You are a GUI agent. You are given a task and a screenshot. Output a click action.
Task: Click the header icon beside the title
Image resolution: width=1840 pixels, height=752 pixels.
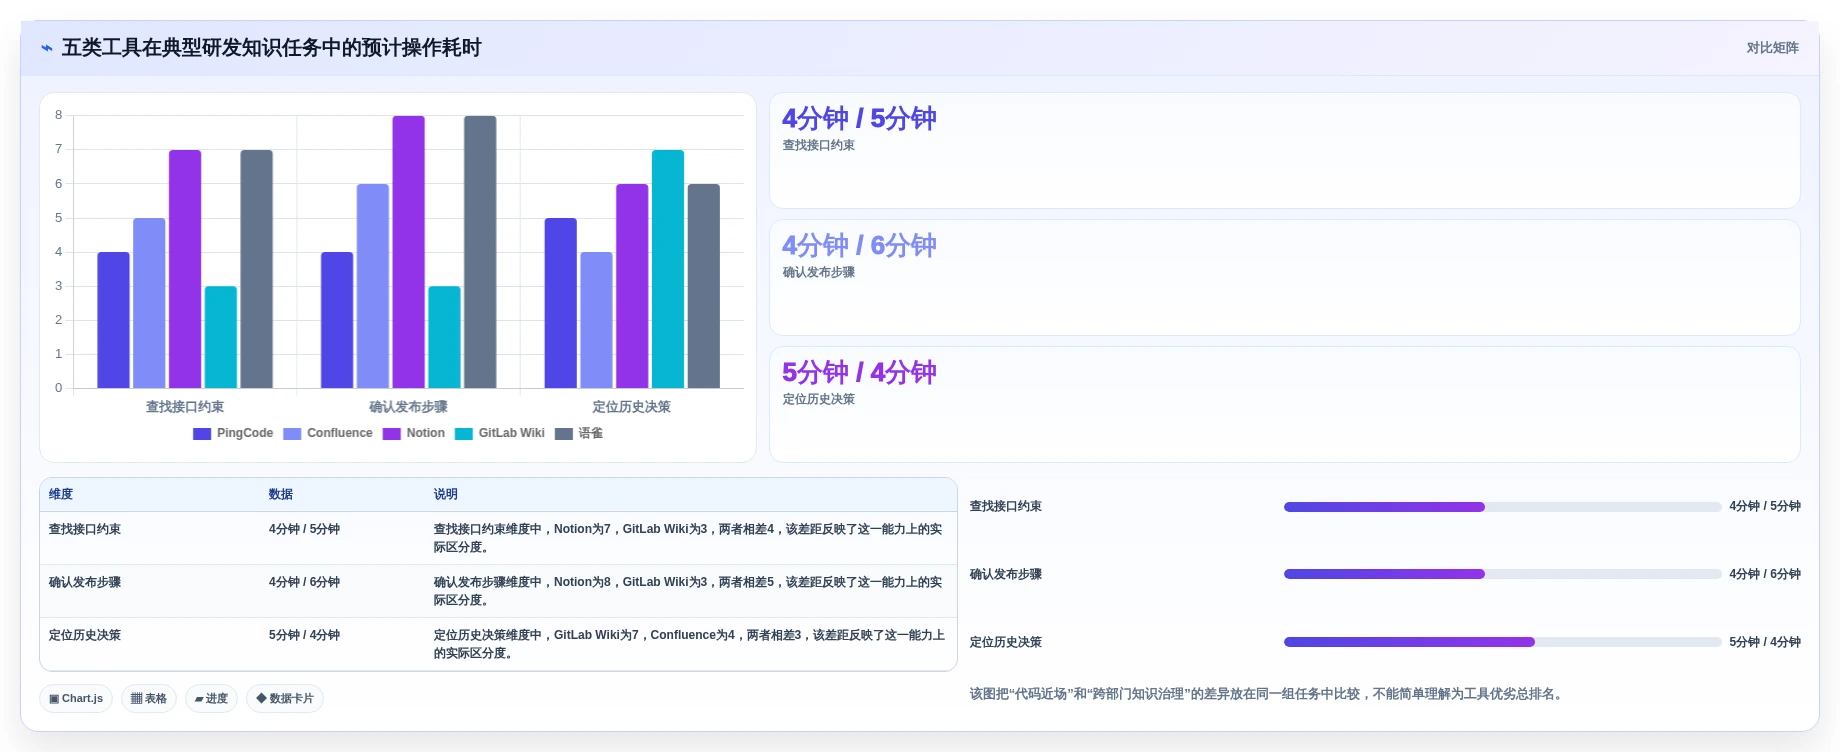click(x=46, y=48)
